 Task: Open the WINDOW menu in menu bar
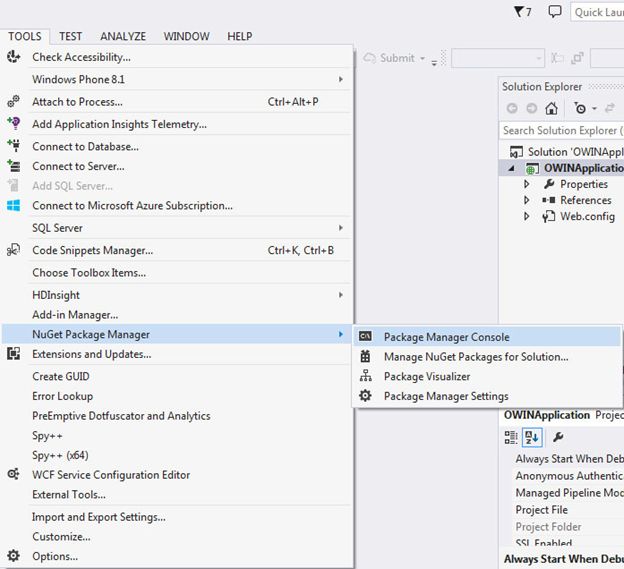[x=186, y=36]
